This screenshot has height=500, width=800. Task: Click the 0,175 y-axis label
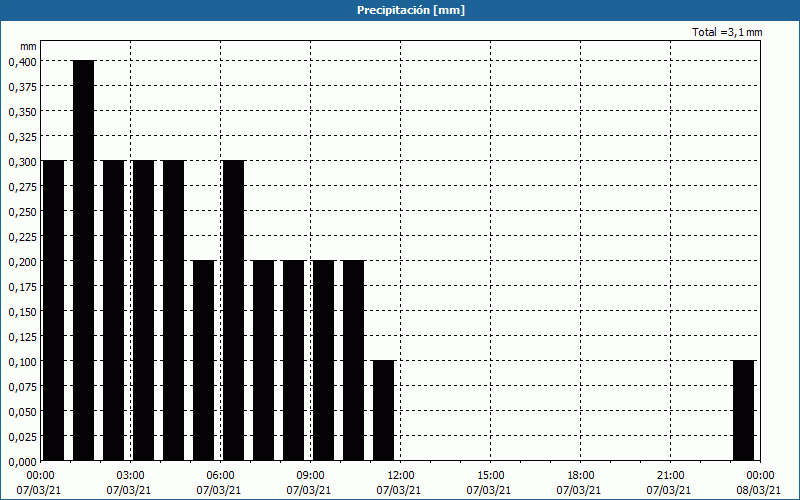click(x=22, y=287)
